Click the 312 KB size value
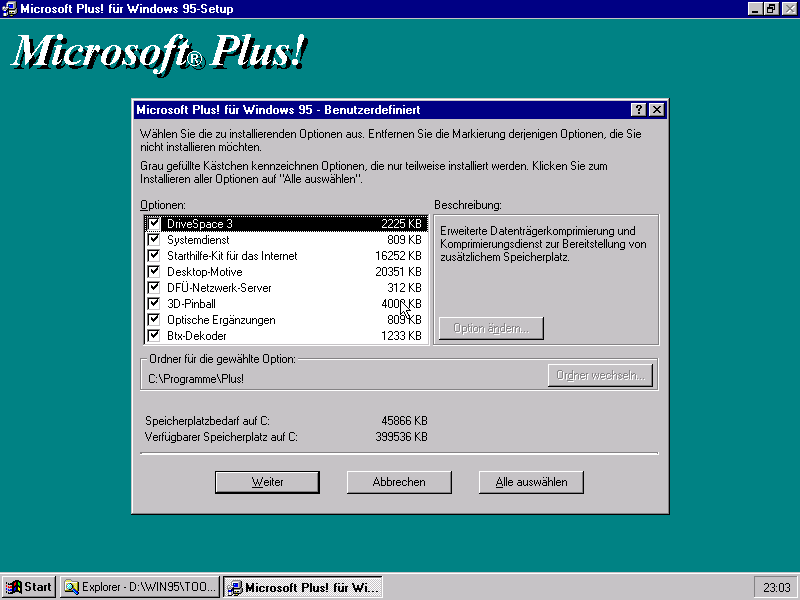 404,288
